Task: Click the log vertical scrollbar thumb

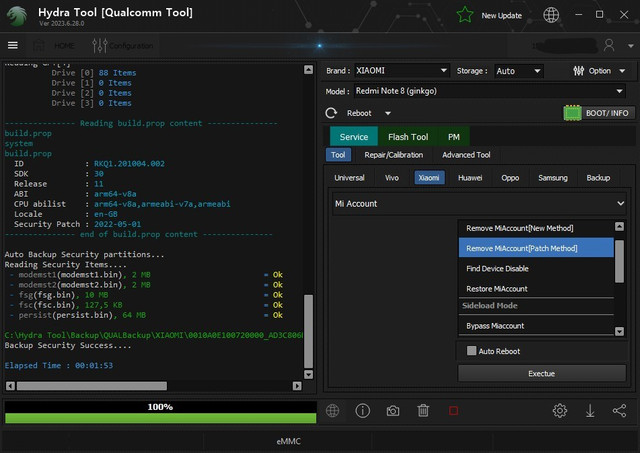Action: tap(309, 331)
